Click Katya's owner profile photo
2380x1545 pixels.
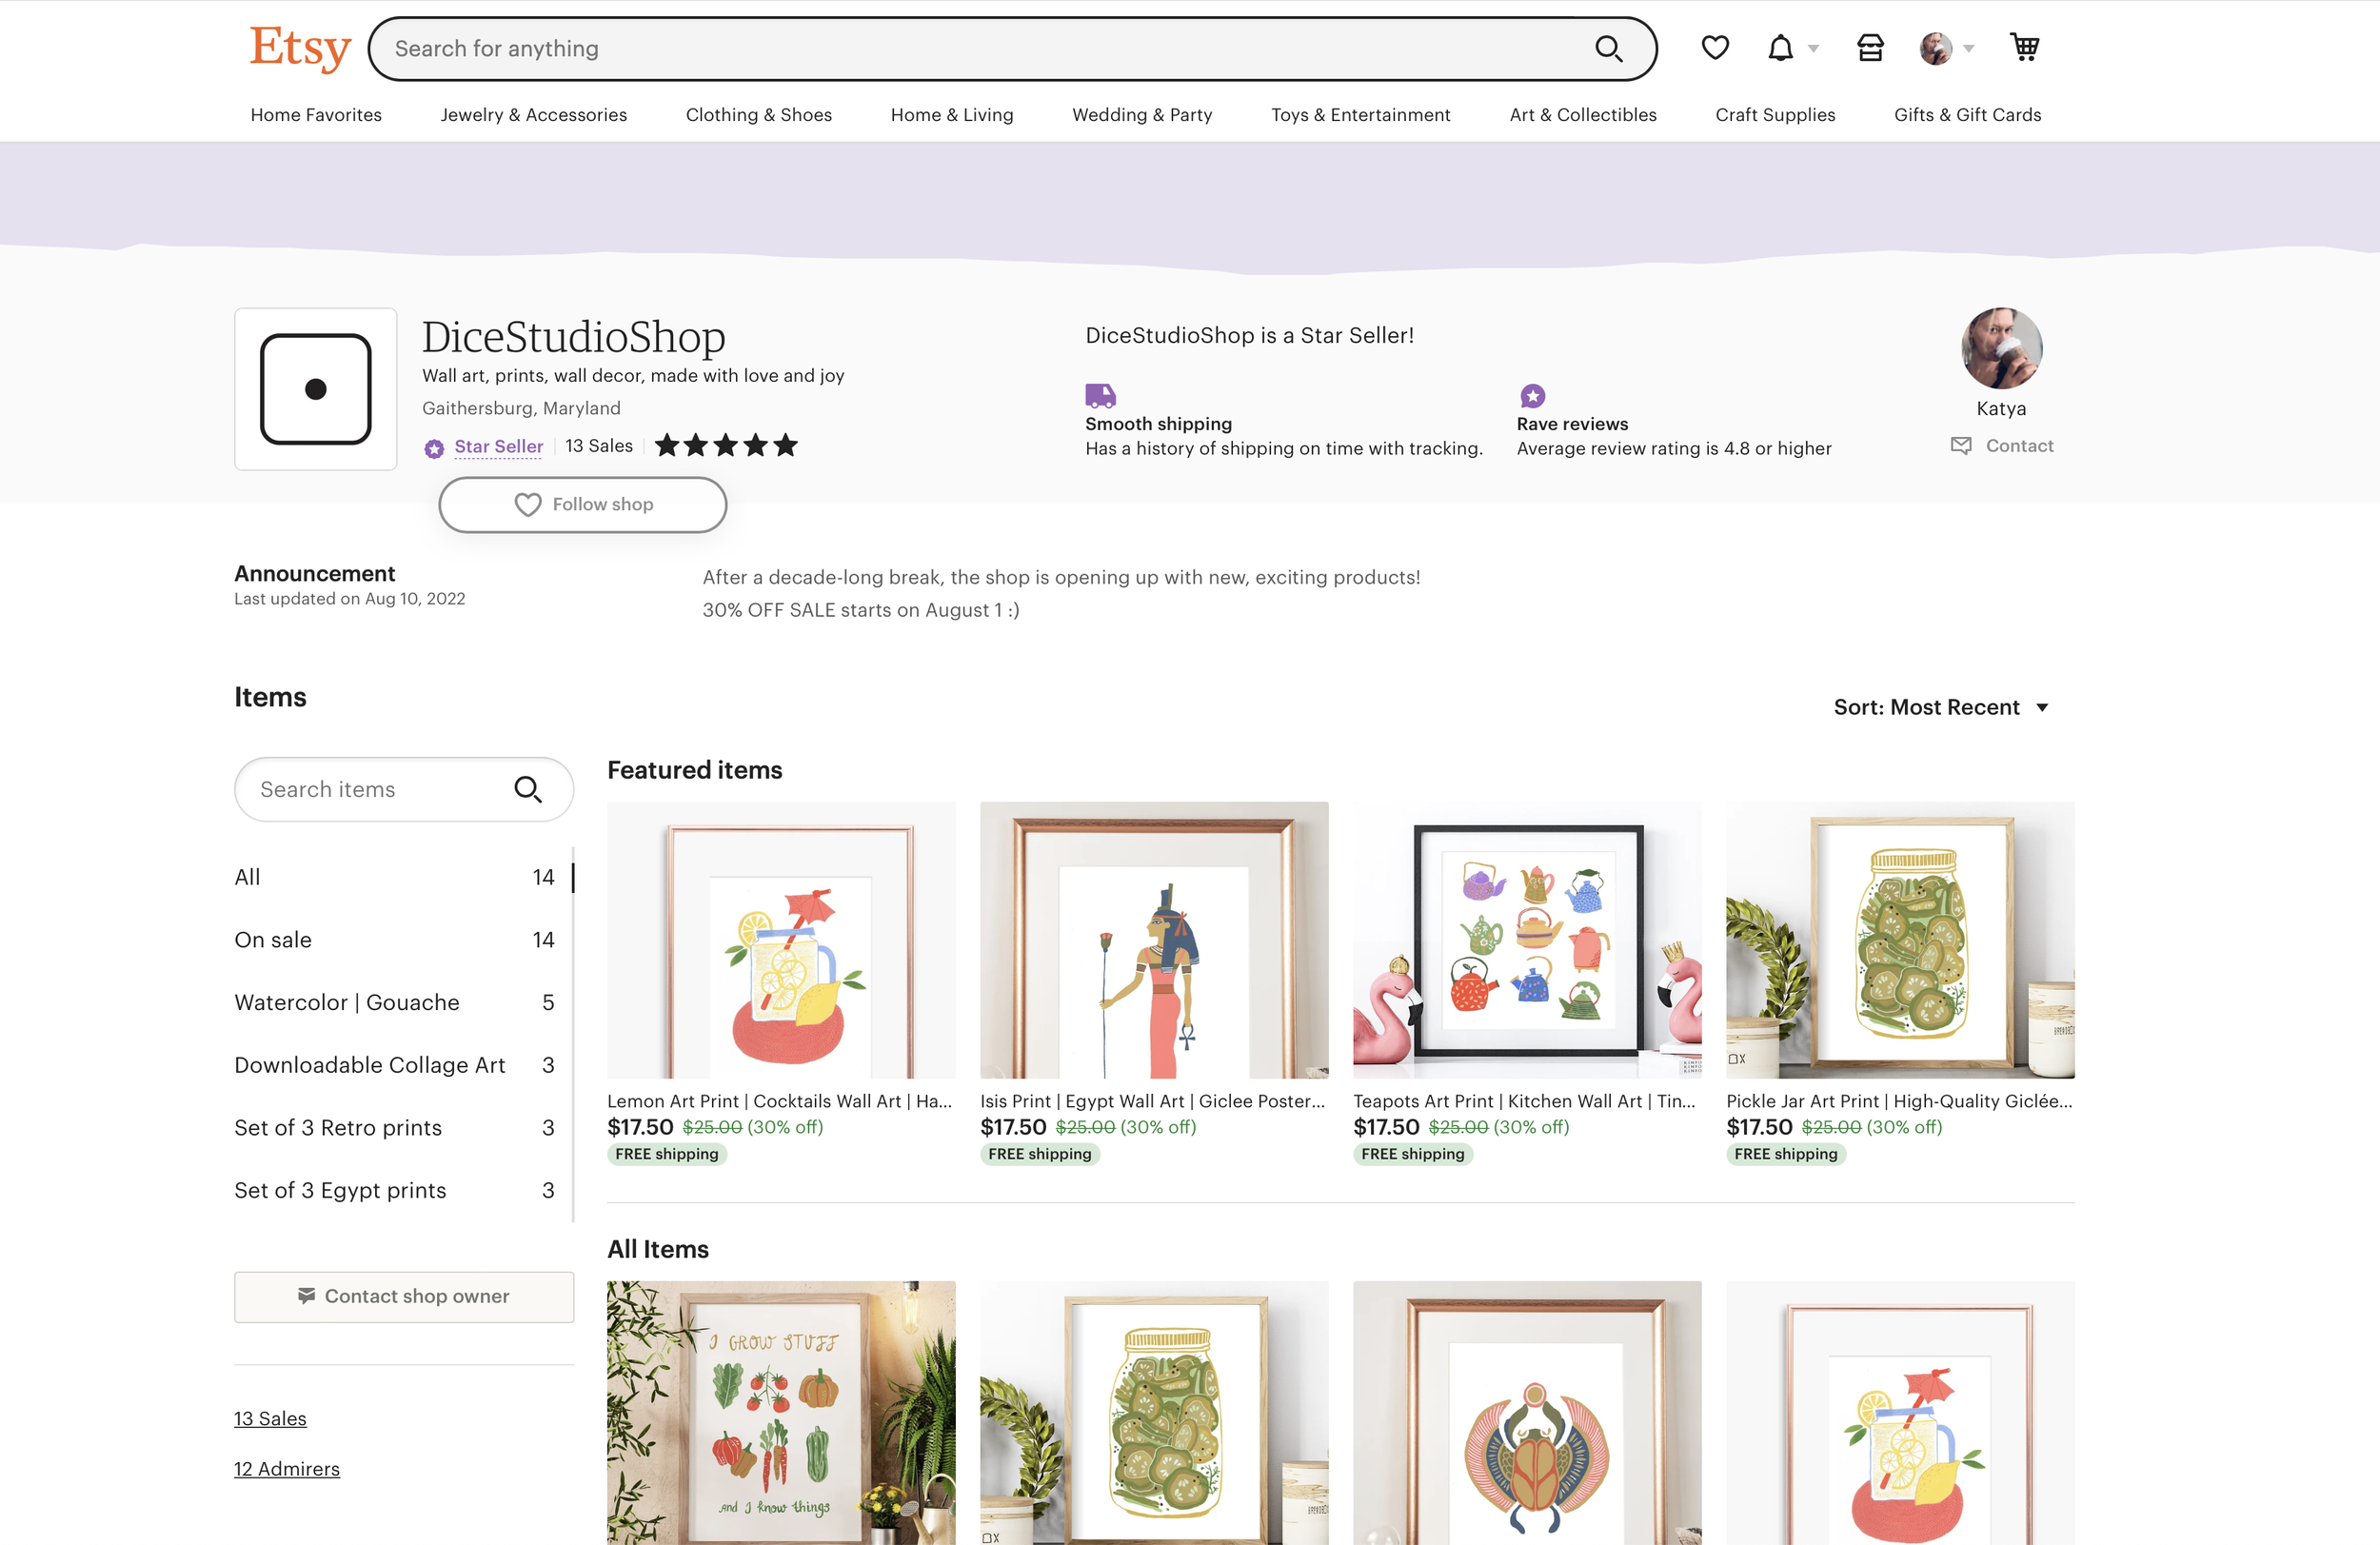point(2001,348)
